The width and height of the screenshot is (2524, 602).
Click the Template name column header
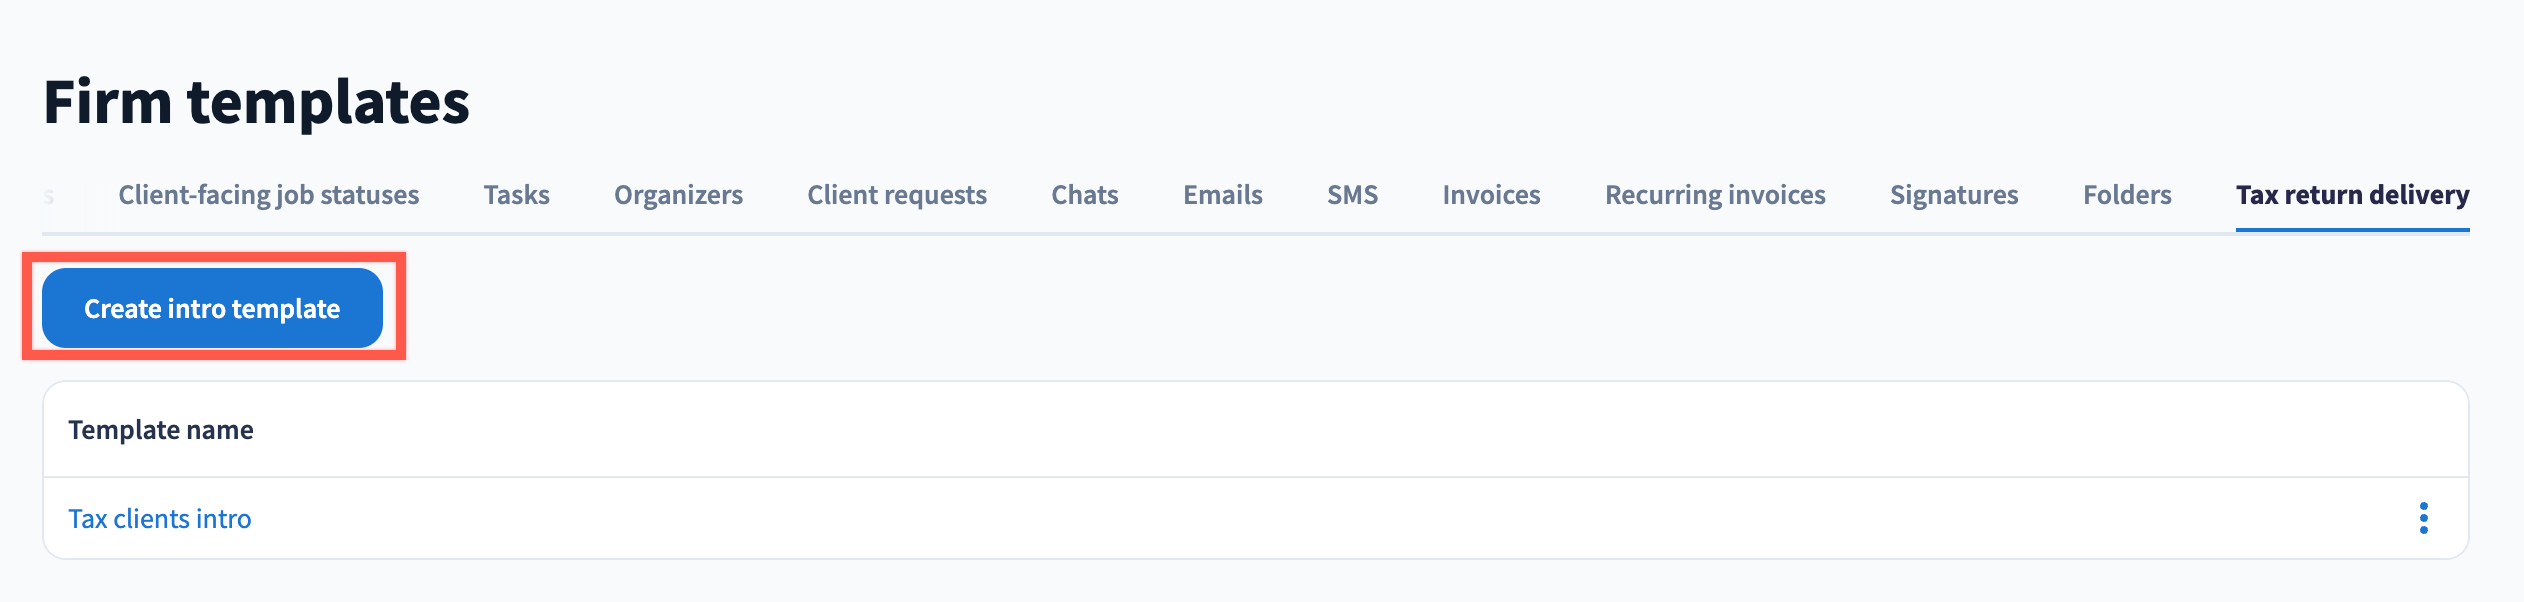click(161, 430)
